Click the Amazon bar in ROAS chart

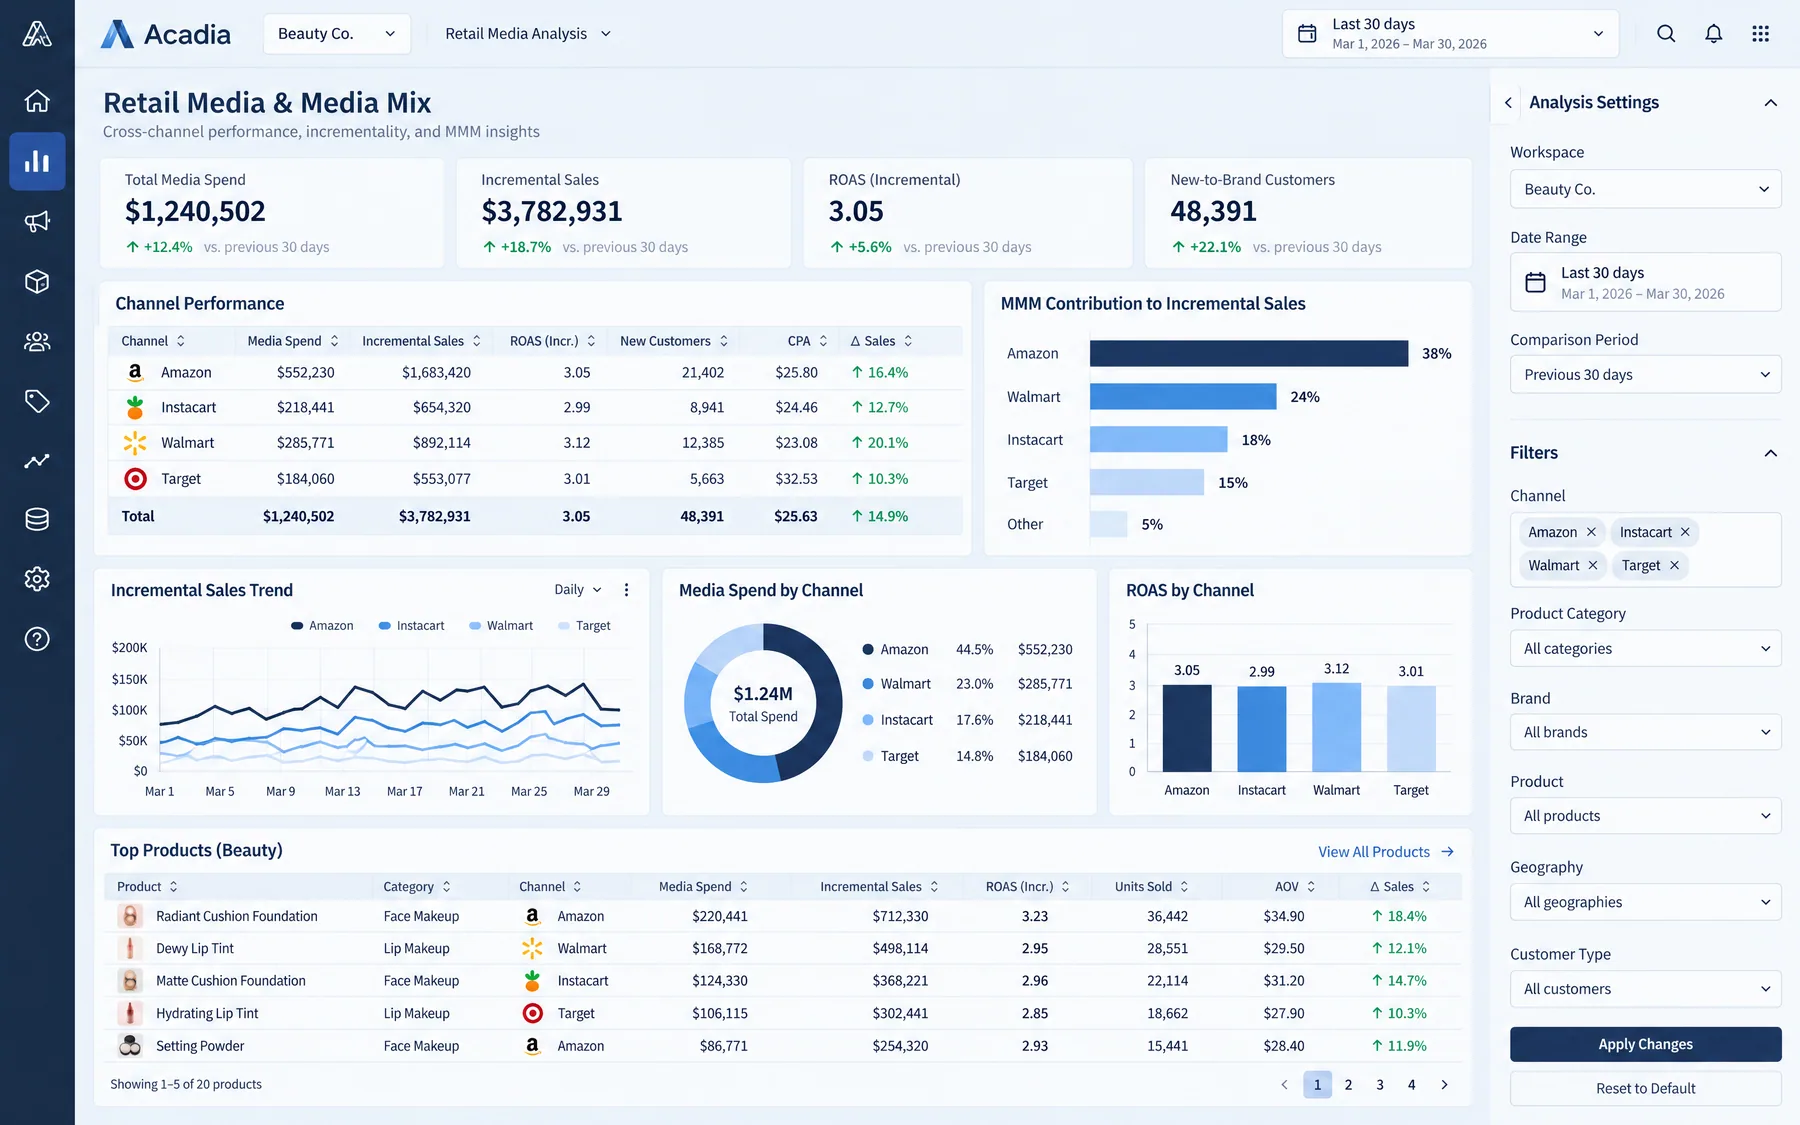[x=1187, y=728]
